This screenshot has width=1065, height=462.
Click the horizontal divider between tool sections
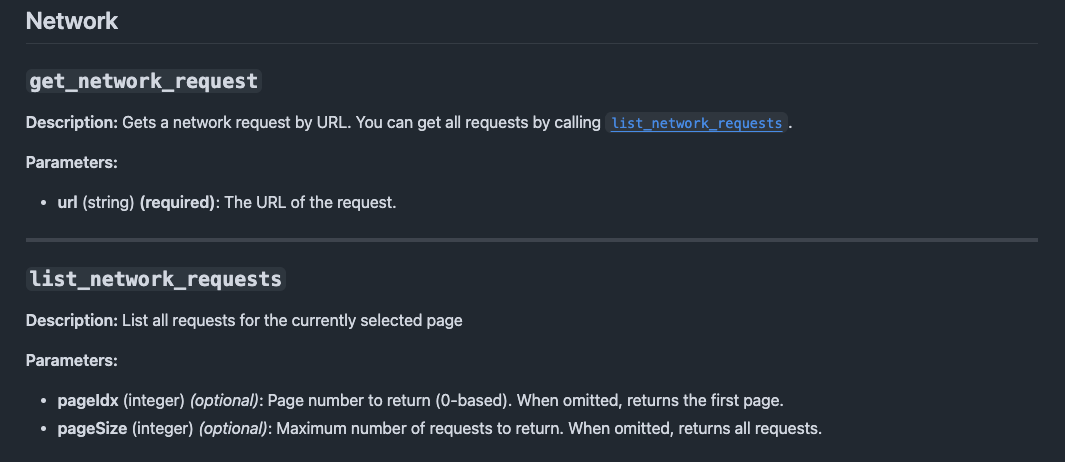[532, 240]
